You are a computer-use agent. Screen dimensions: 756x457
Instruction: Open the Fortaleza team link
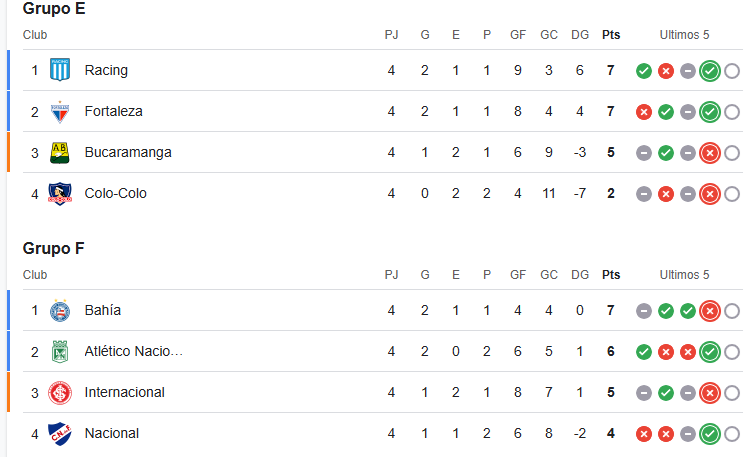click(113, 111)
